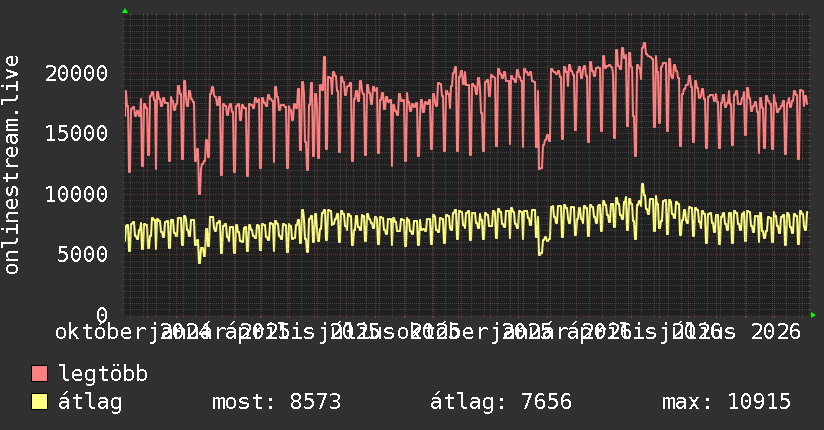Click the 0 Y-axis origin label

tap(102, 315)
